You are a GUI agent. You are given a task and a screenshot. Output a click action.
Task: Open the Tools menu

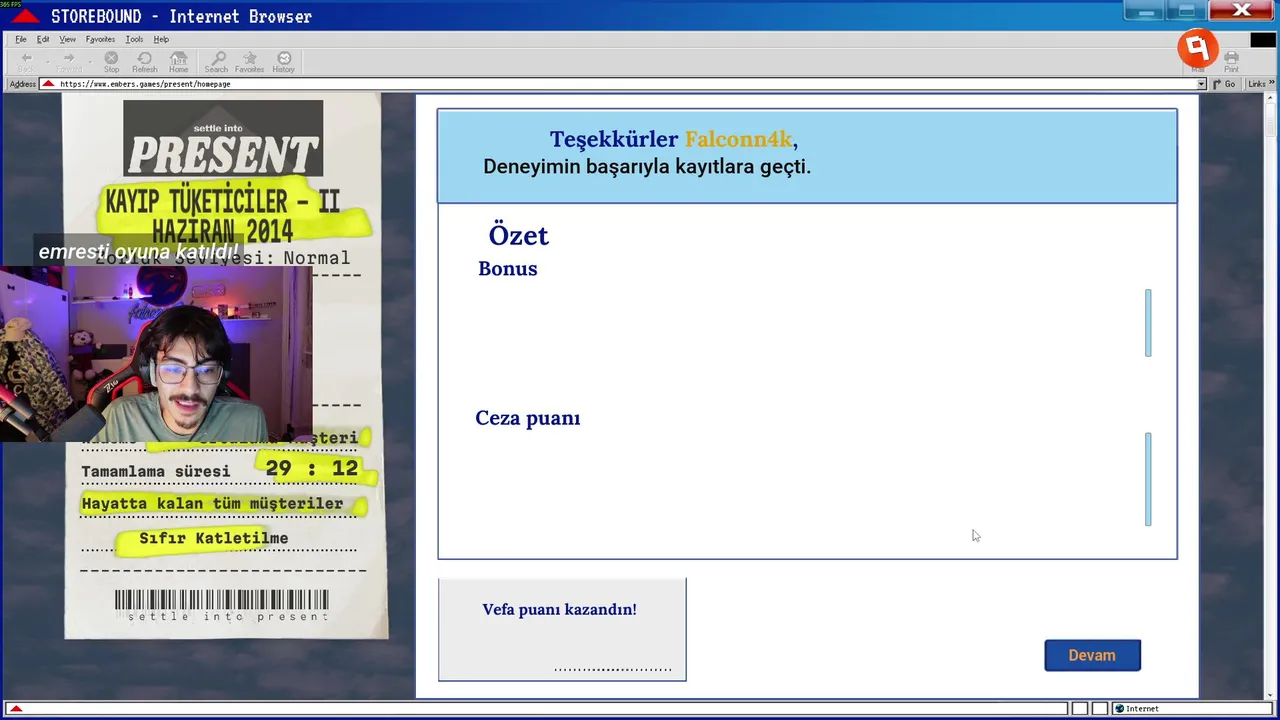coord(134,39)
